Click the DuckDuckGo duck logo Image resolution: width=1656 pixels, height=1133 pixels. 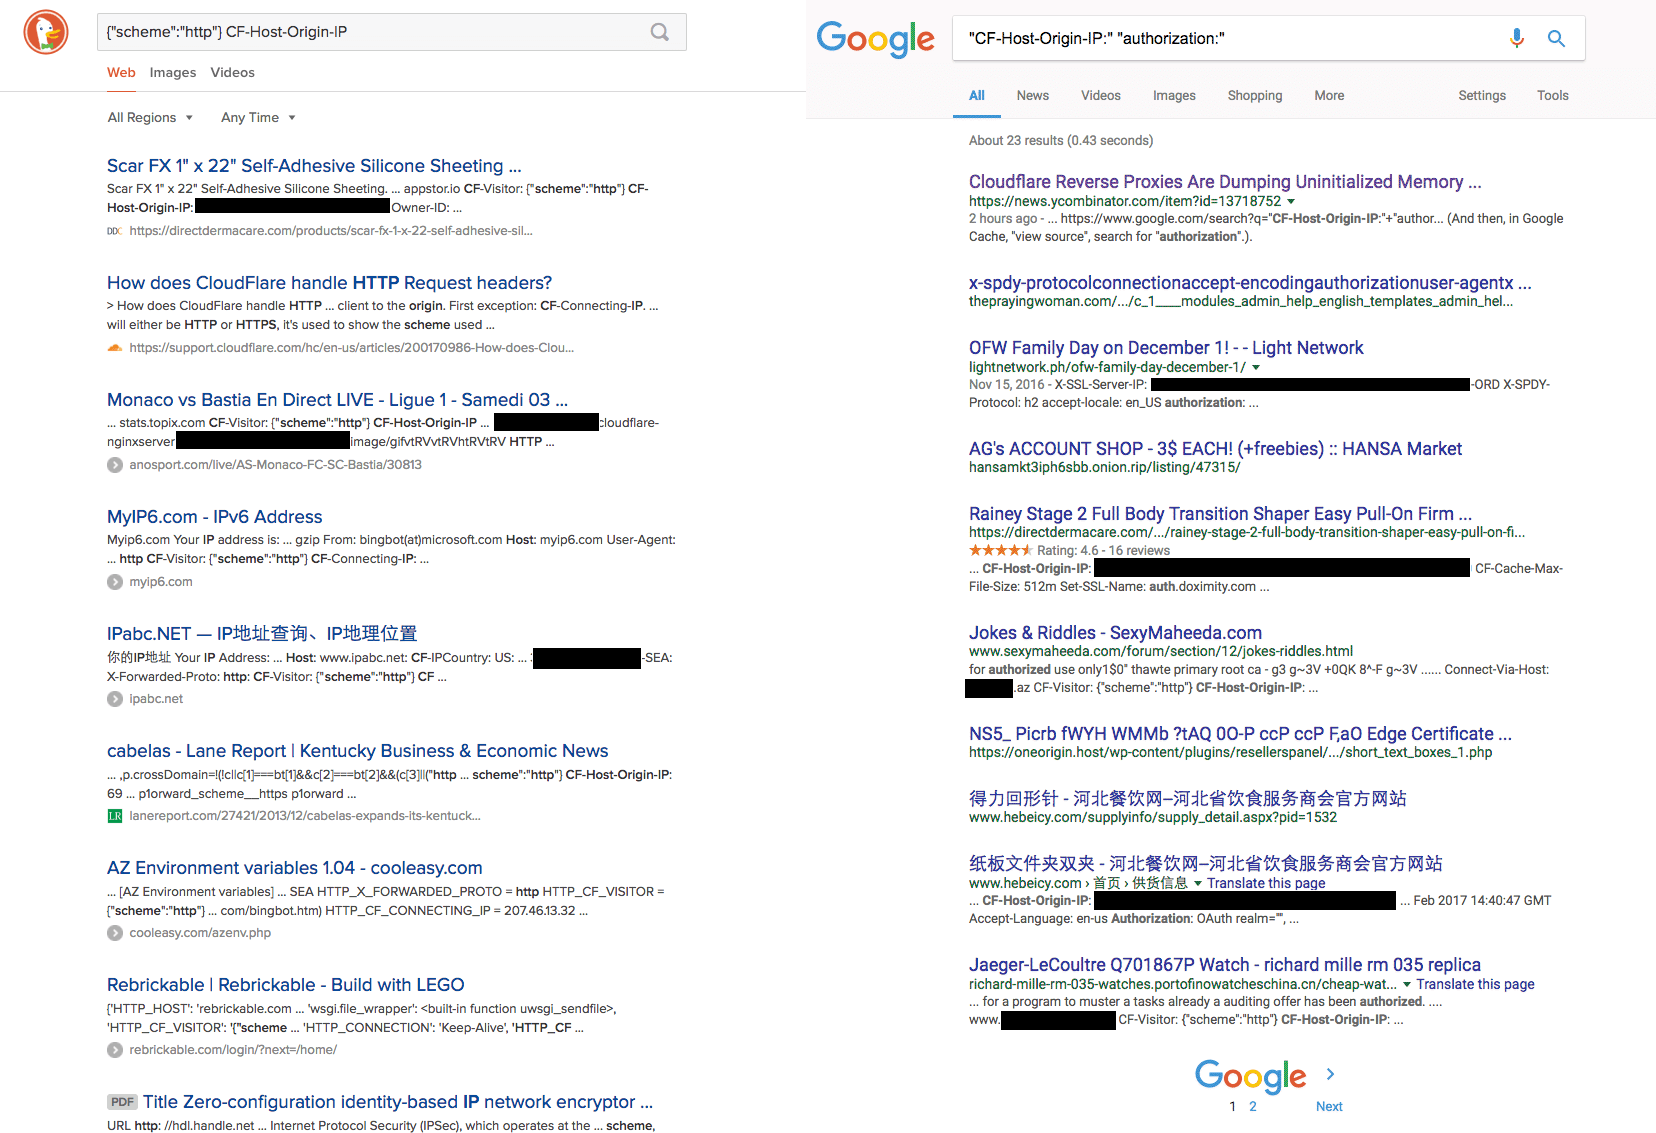(x=46, y=32)
